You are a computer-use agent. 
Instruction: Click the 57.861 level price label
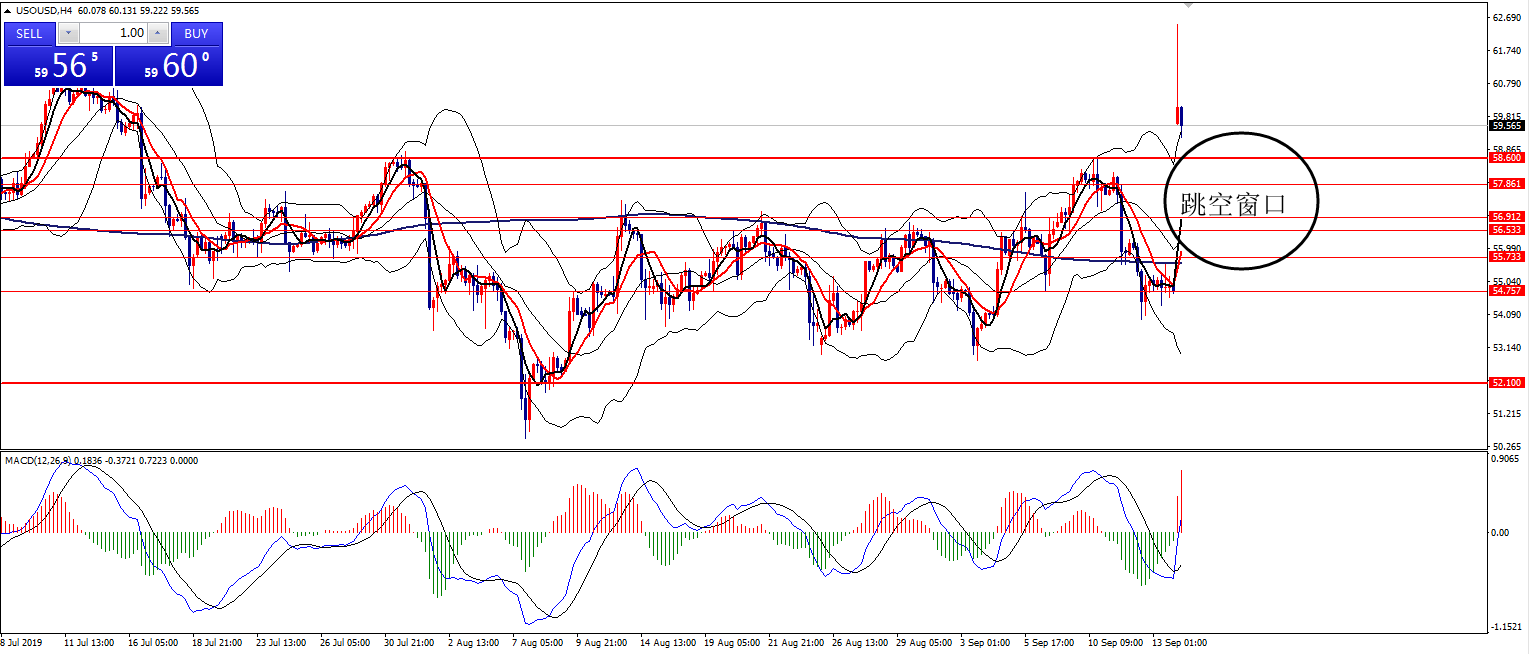pyautogui.click(x=1507, y=184)
